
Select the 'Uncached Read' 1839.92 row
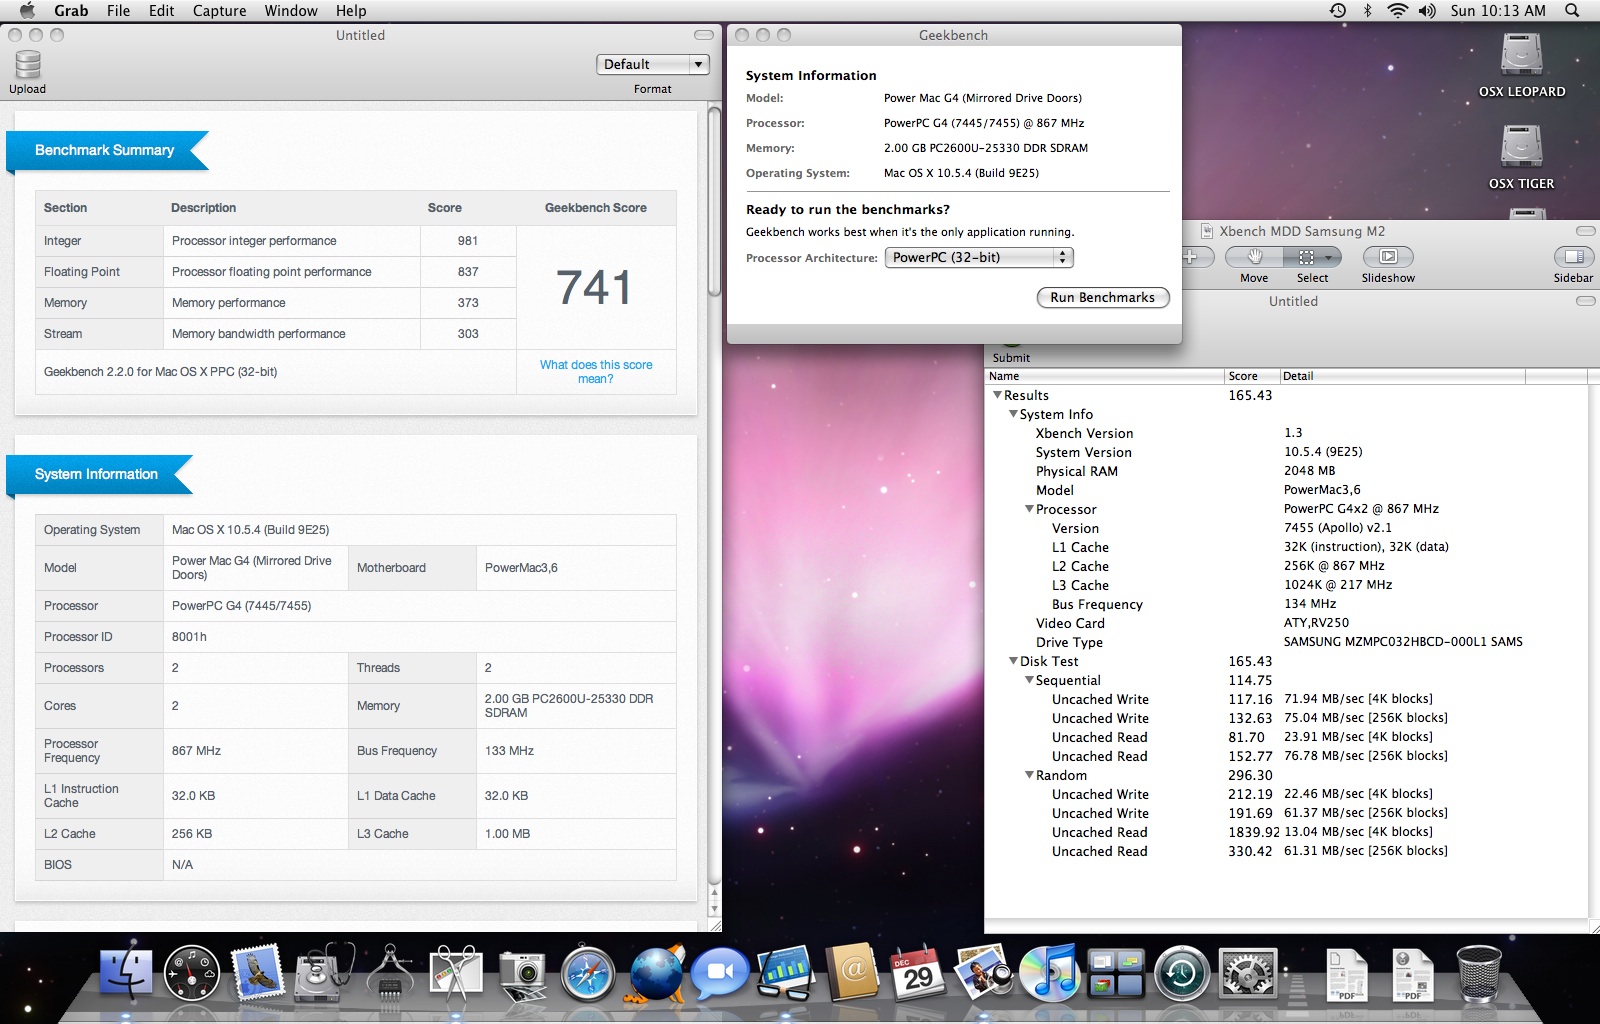[x=1286, y=832]
